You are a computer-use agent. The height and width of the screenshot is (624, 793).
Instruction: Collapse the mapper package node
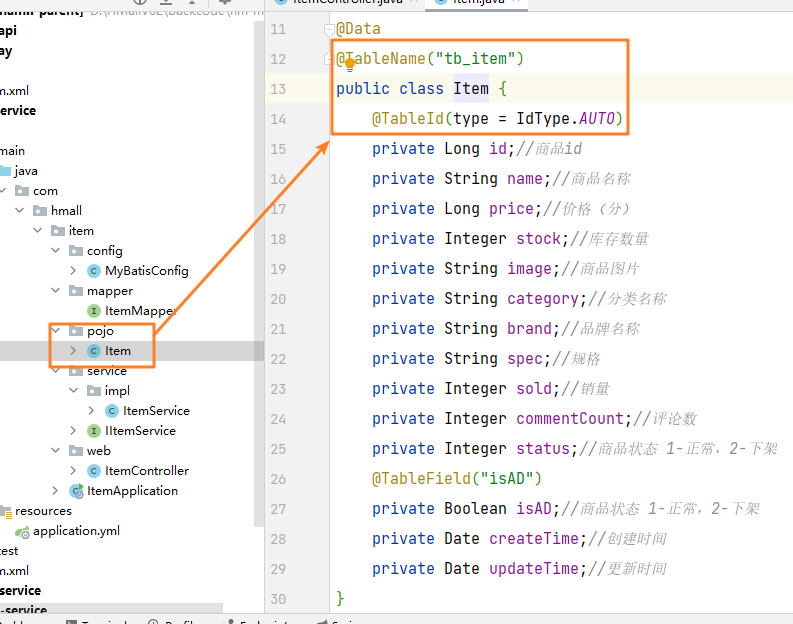click(x=56, y=290)
